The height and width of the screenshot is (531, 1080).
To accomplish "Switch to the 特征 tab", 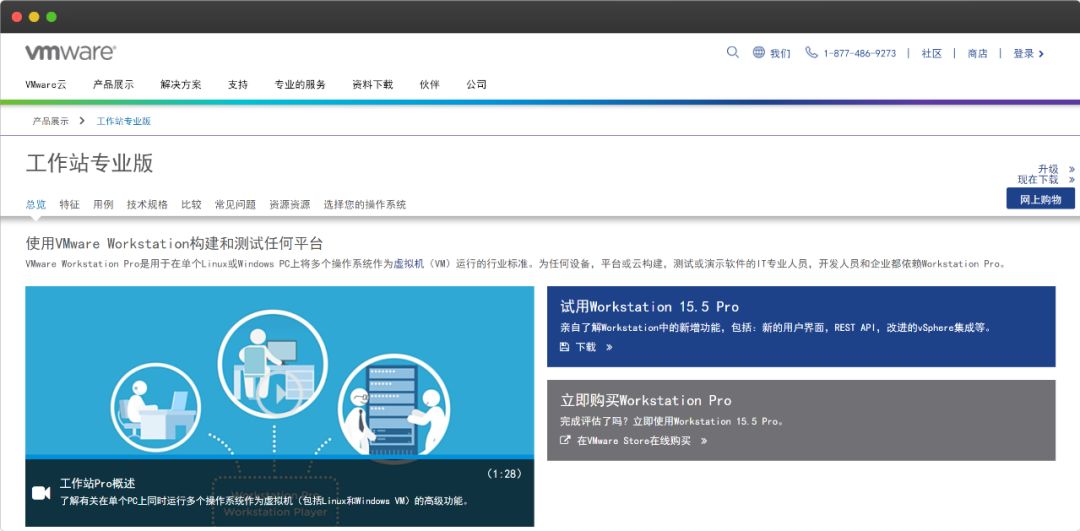I will [x=70, y=205].
